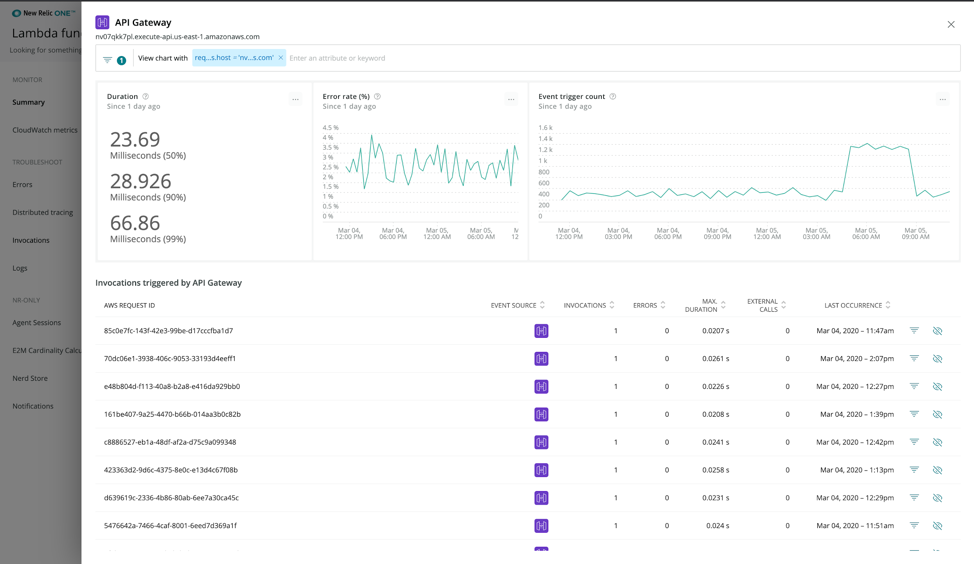Open request 85c0e7fc-143f-42e3-99be-d17cccfba1d7

coord(168,330)
